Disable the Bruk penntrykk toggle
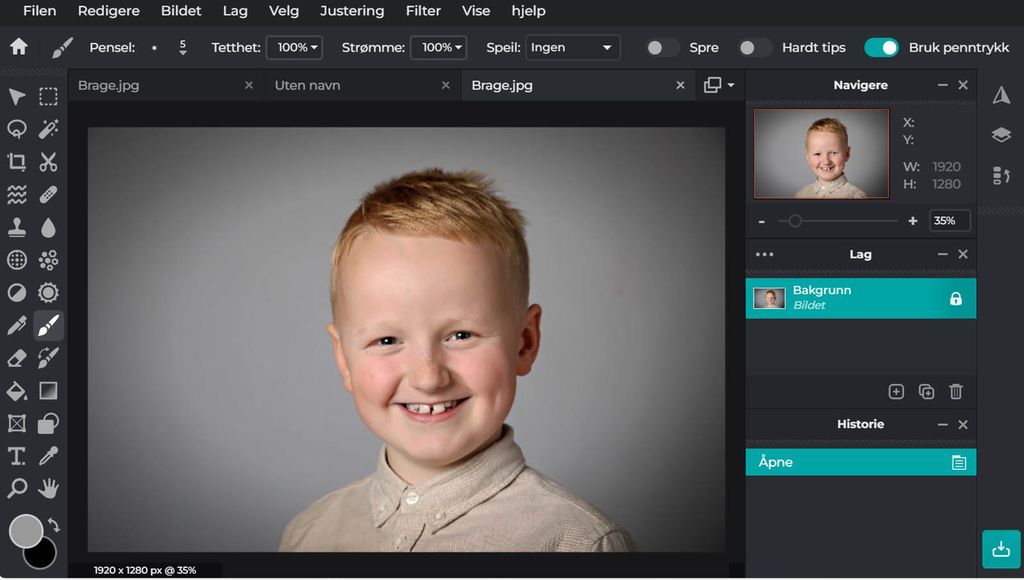1024x580 pixels. pos(881,47)
